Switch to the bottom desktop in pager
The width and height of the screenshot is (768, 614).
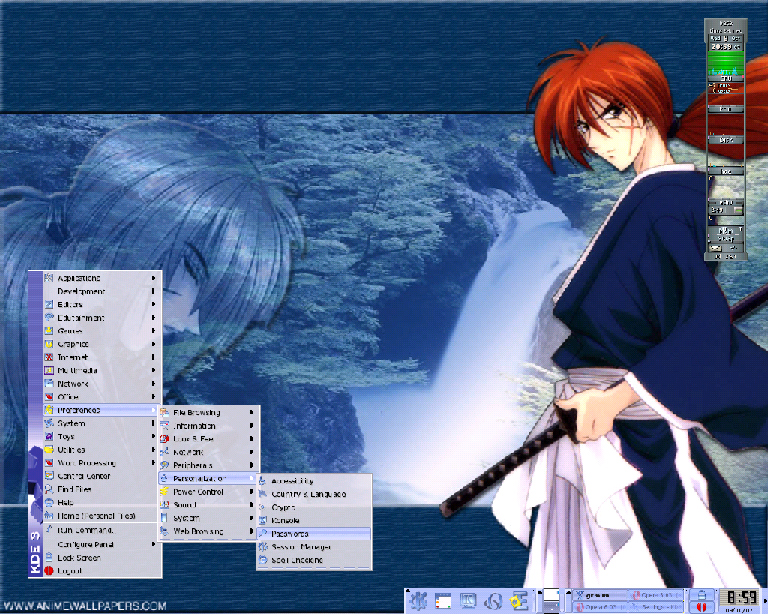point(552,607)
